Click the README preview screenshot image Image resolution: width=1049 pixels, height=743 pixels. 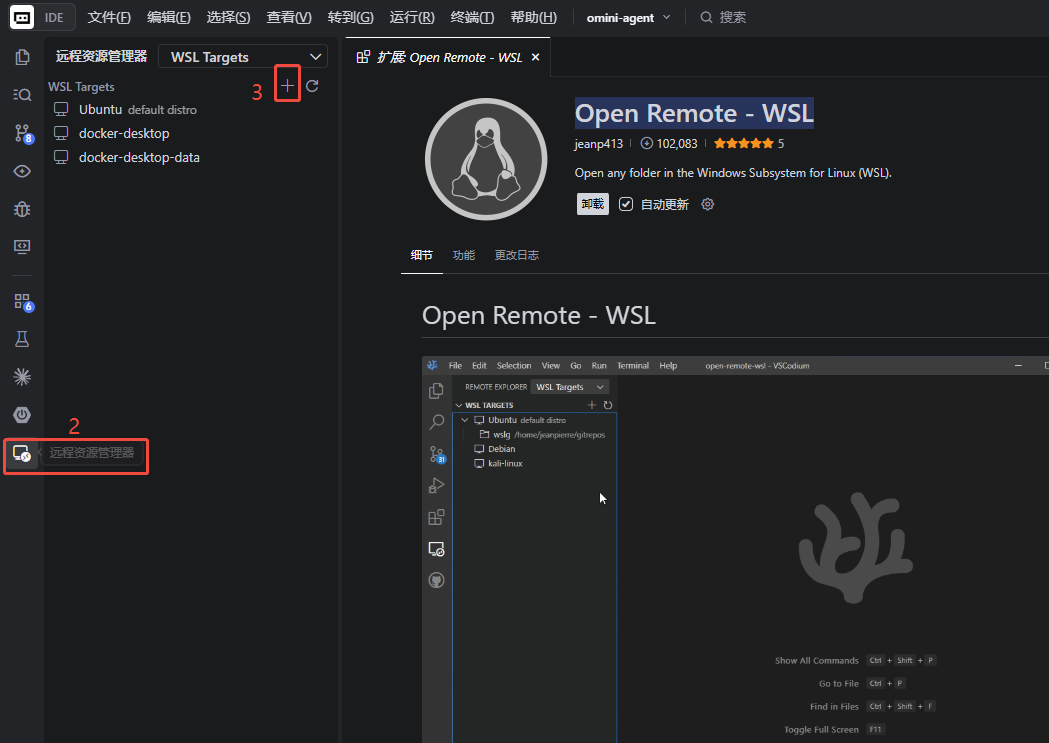coord(735,549)
